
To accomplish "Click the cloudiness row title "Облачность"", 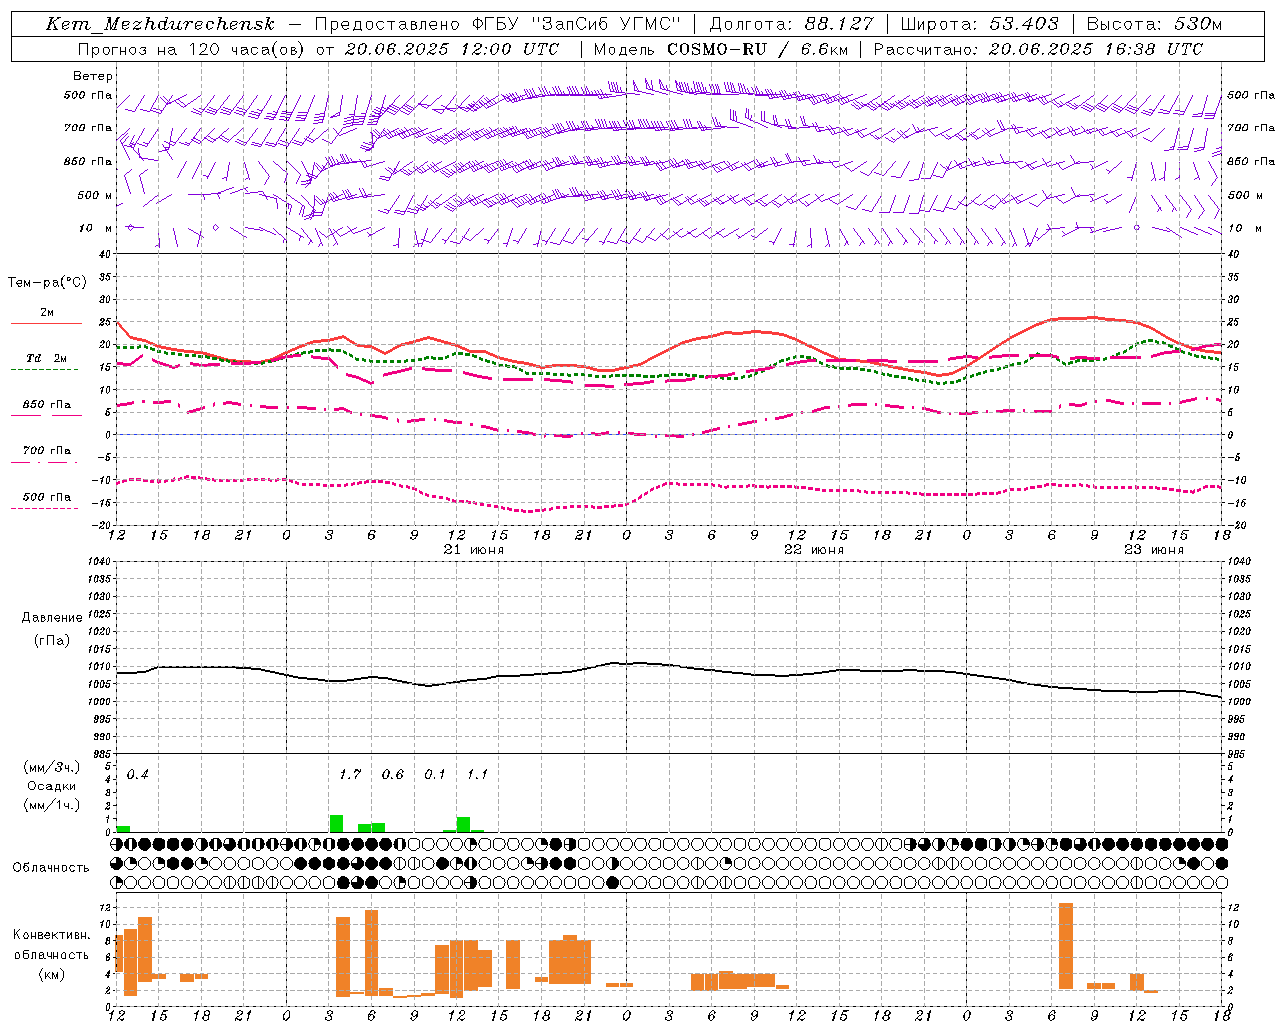I will (x=51, y=868).
